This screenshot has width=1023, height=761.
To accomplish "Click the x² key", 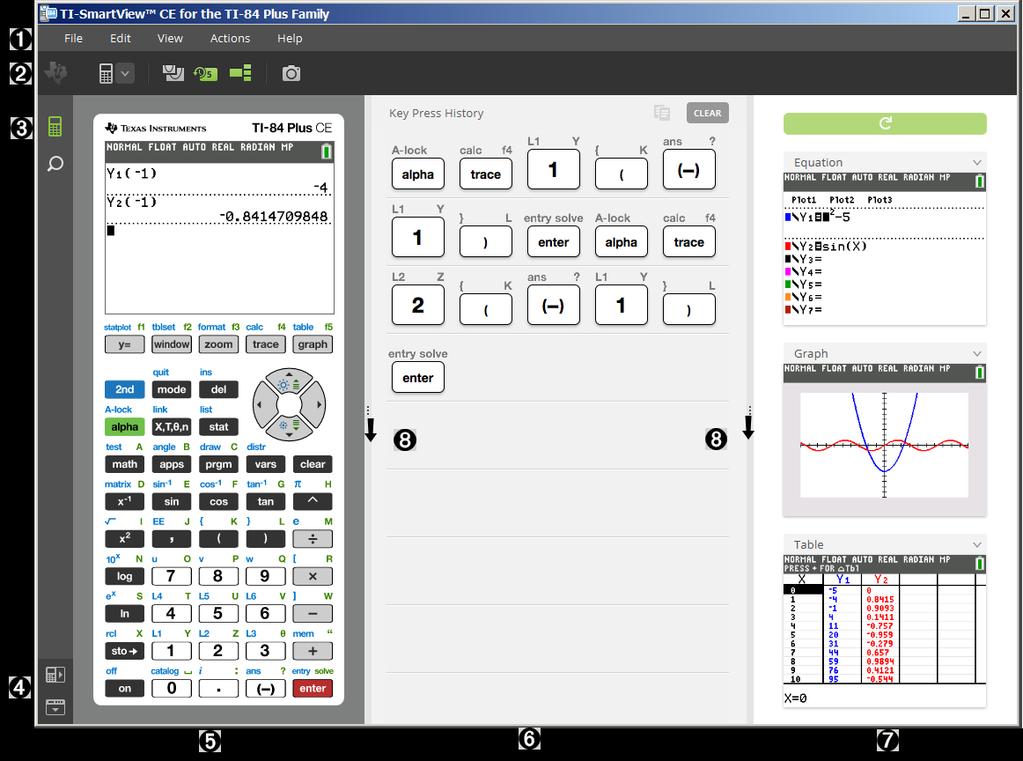I will point(125,538).
